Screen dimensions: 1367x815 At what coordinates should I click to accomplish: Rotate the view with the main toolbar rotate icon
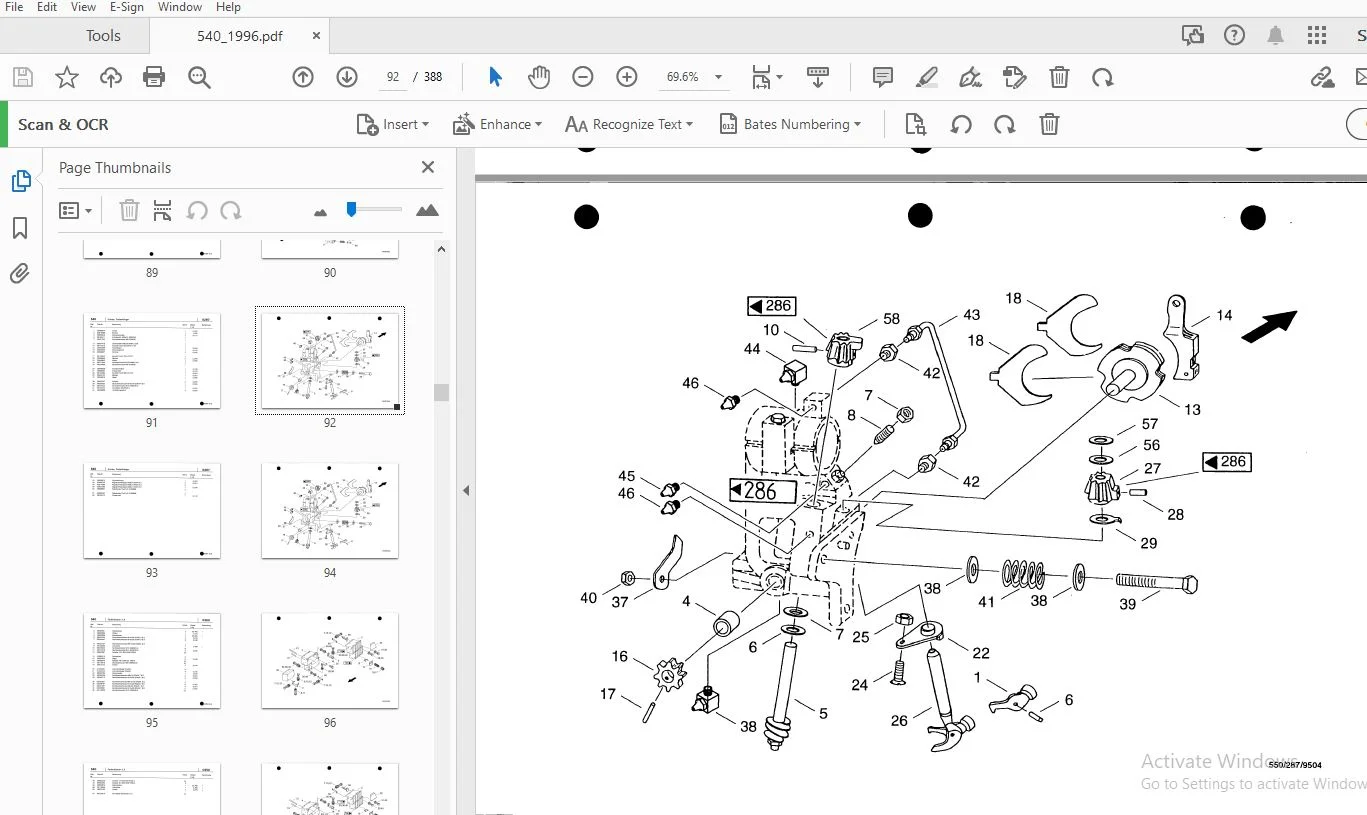pos(1103,77)
